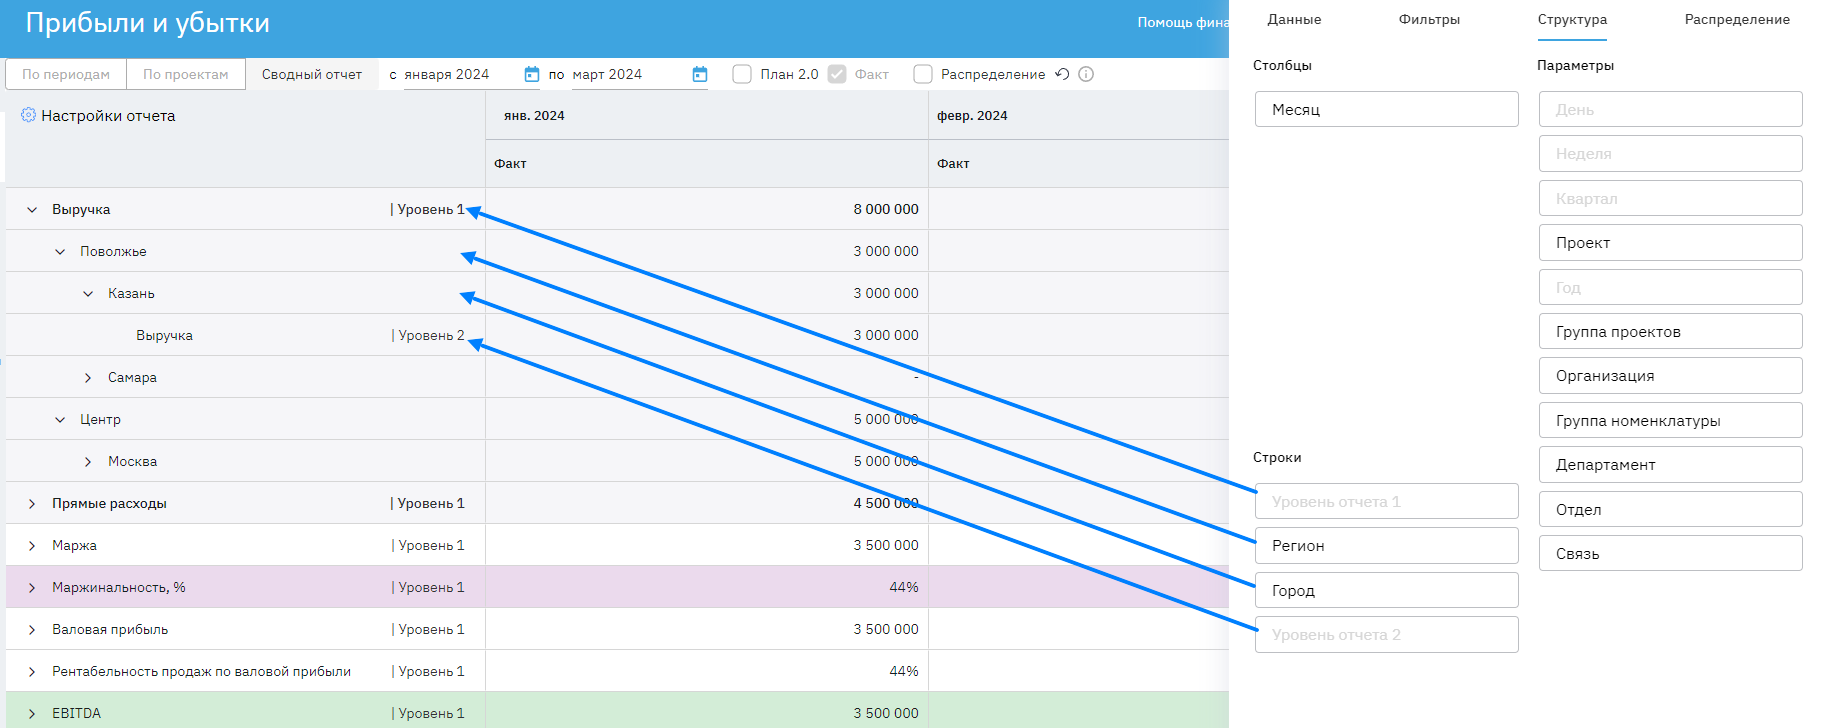Open the Фильтры panel tab
The image size is (1828, 728).
pos(1429,19)
